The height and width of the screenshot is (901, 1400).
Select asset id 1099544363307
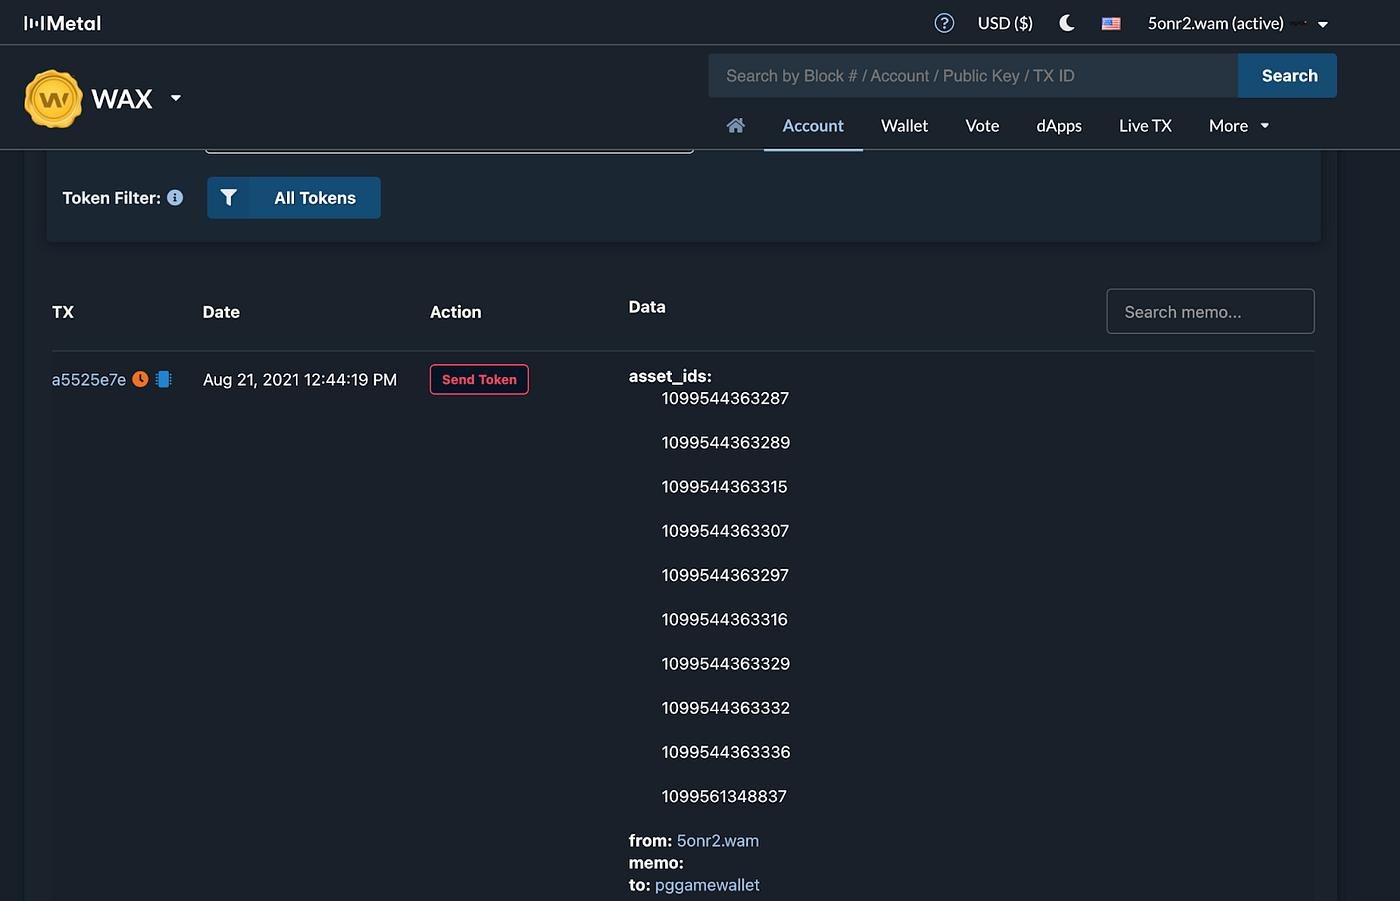tap(725, 531)
